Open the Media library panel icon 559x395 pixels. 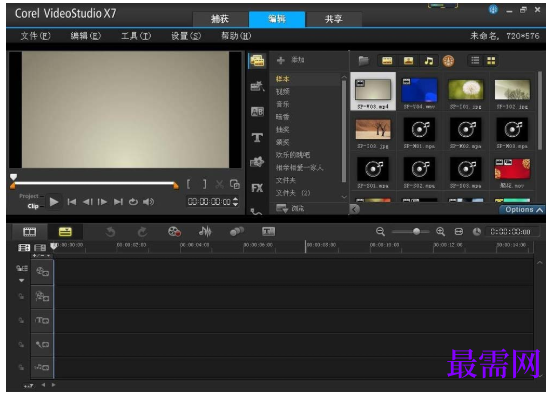click(x=257, y=61)
